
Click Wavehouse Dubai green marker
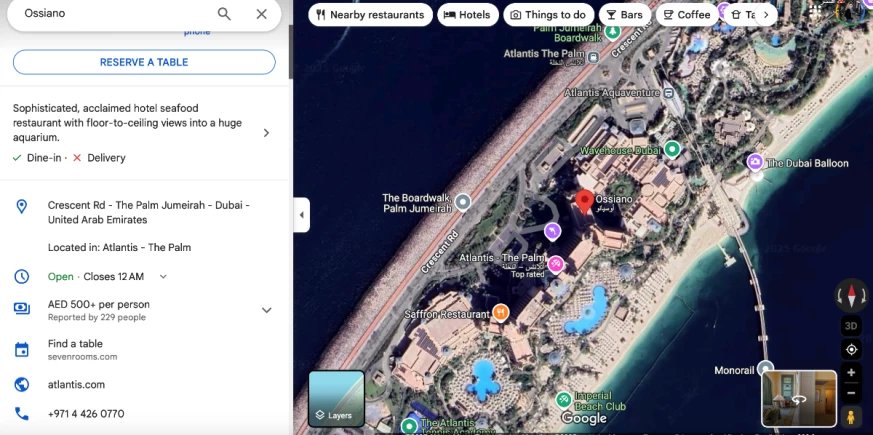673,149
